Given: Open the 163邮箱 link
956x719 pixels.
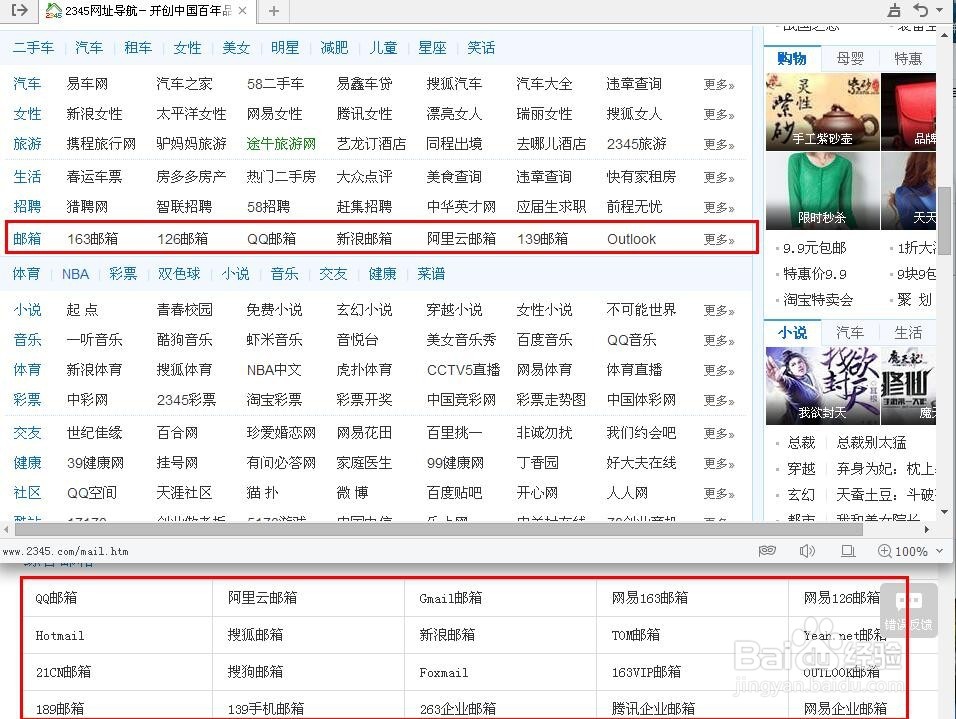Looking at the screenshot, I should point(93,239).
